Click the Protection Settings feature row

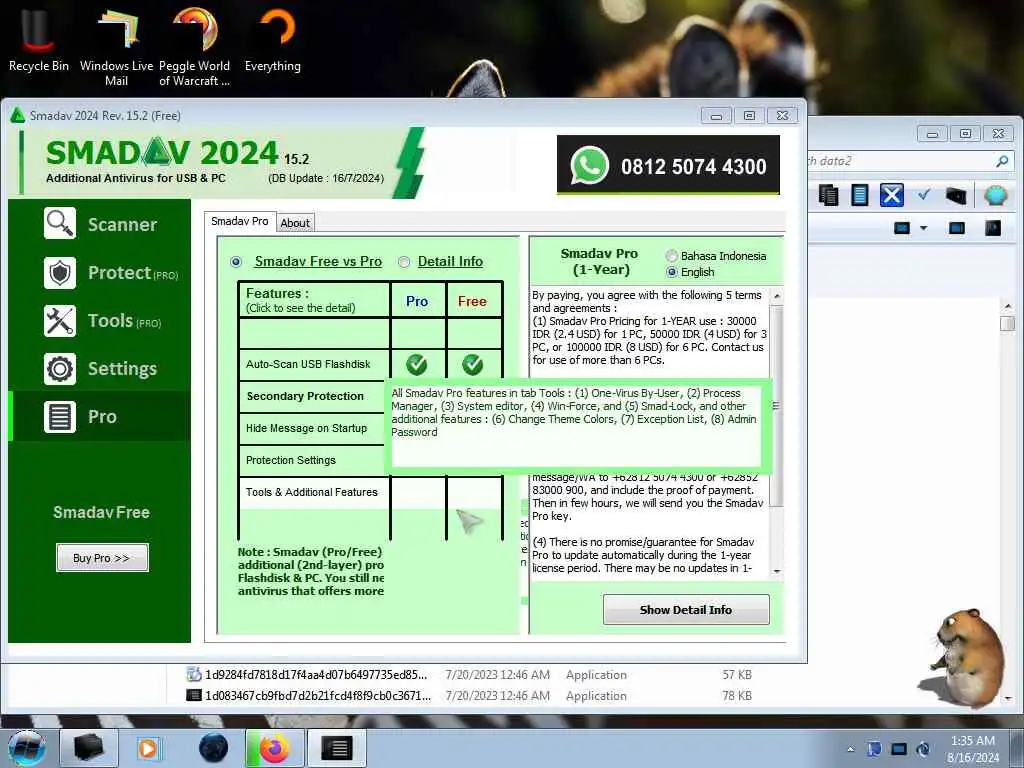click(314, 460)
